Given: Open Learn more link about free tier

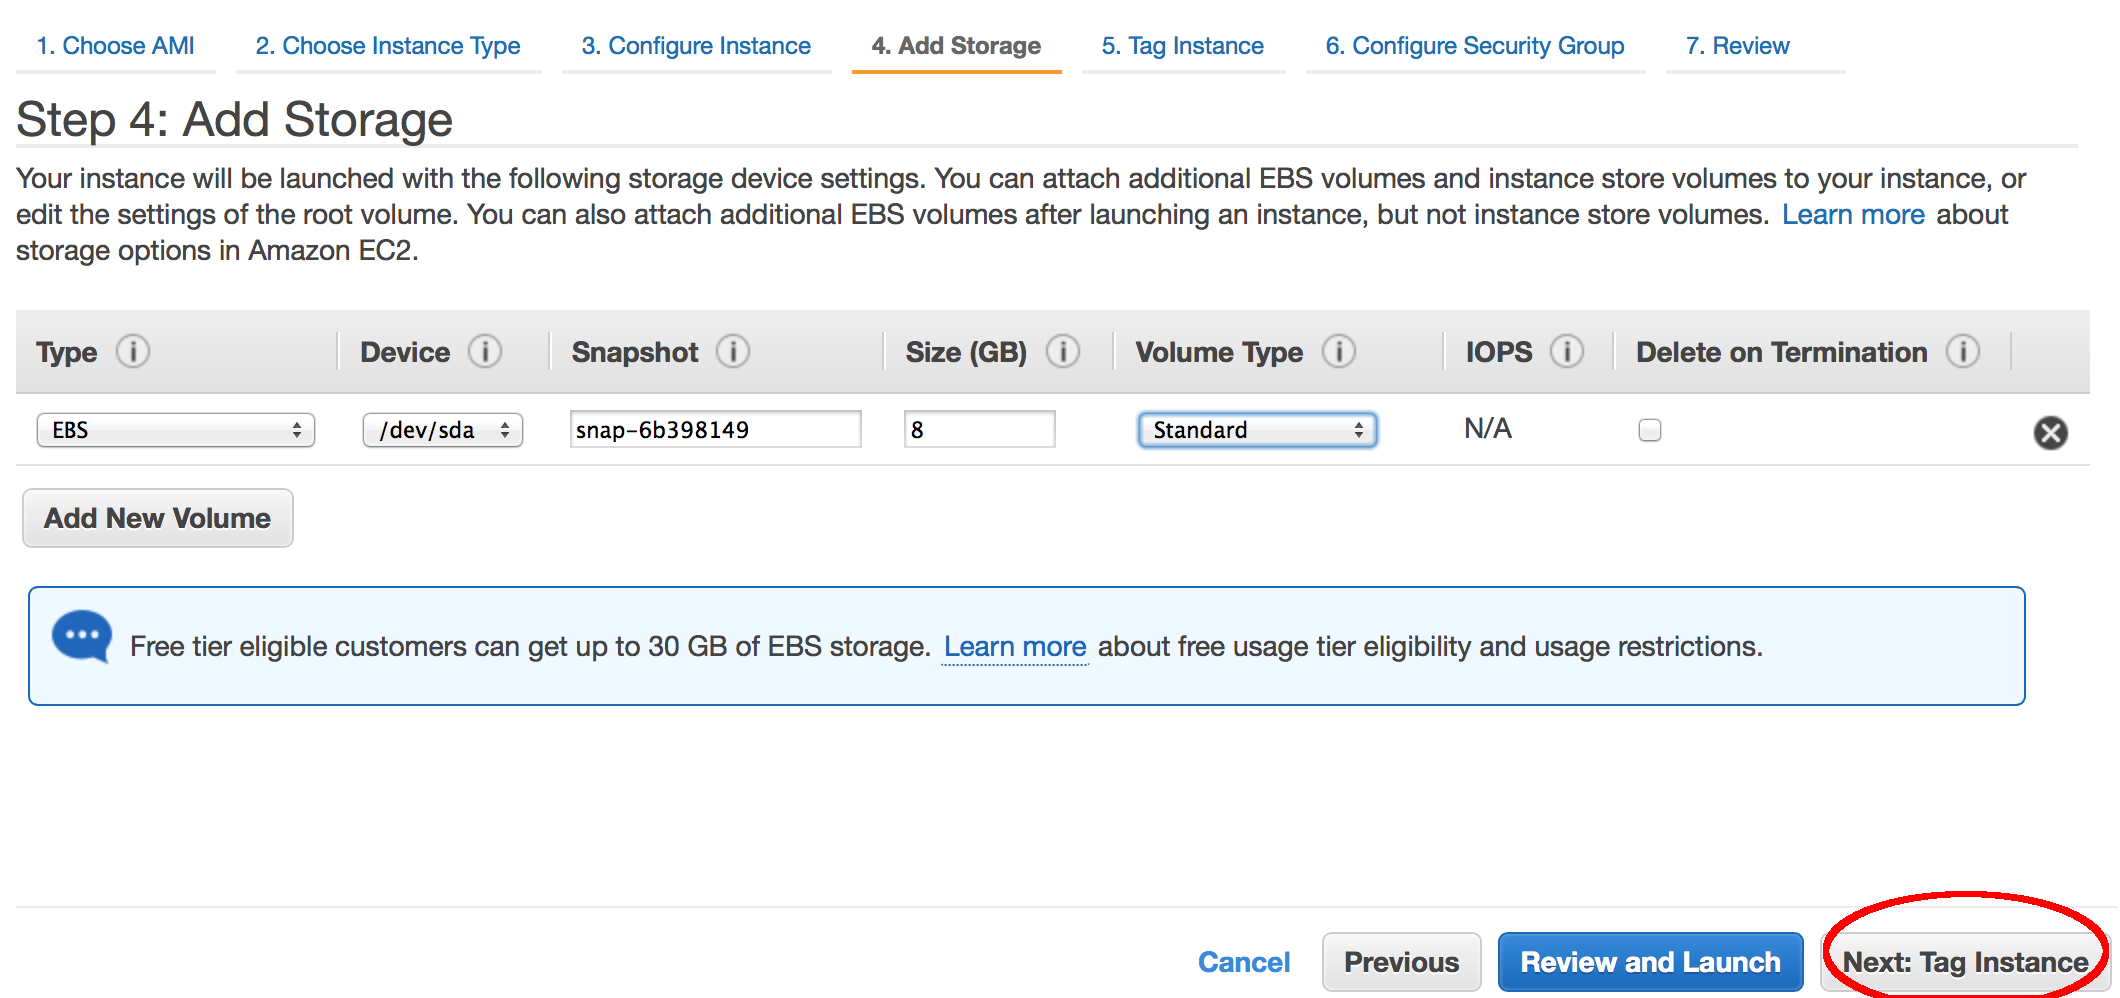Looking at the screenshot, I should [1015, 647].
